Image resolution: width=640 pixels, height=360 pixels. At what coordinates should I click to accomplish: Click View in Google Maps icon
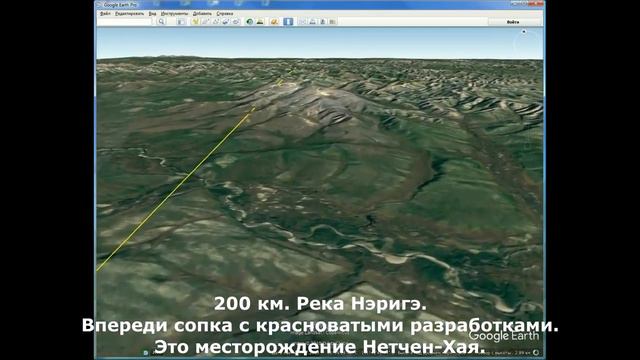tap(333, 22)
